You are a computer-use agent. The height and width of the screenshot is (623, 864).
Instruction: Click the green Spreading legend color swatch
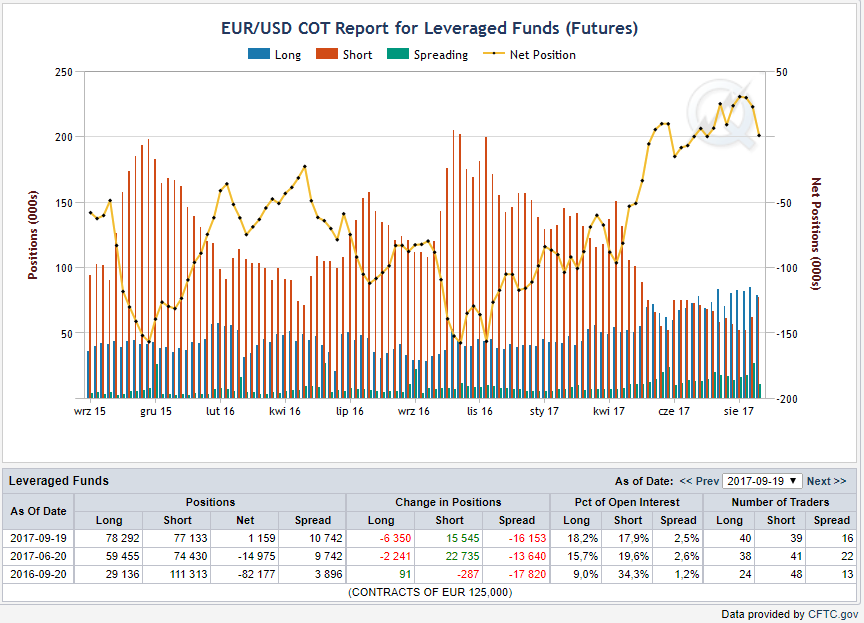pyautogui.click(x=398, y=54)
